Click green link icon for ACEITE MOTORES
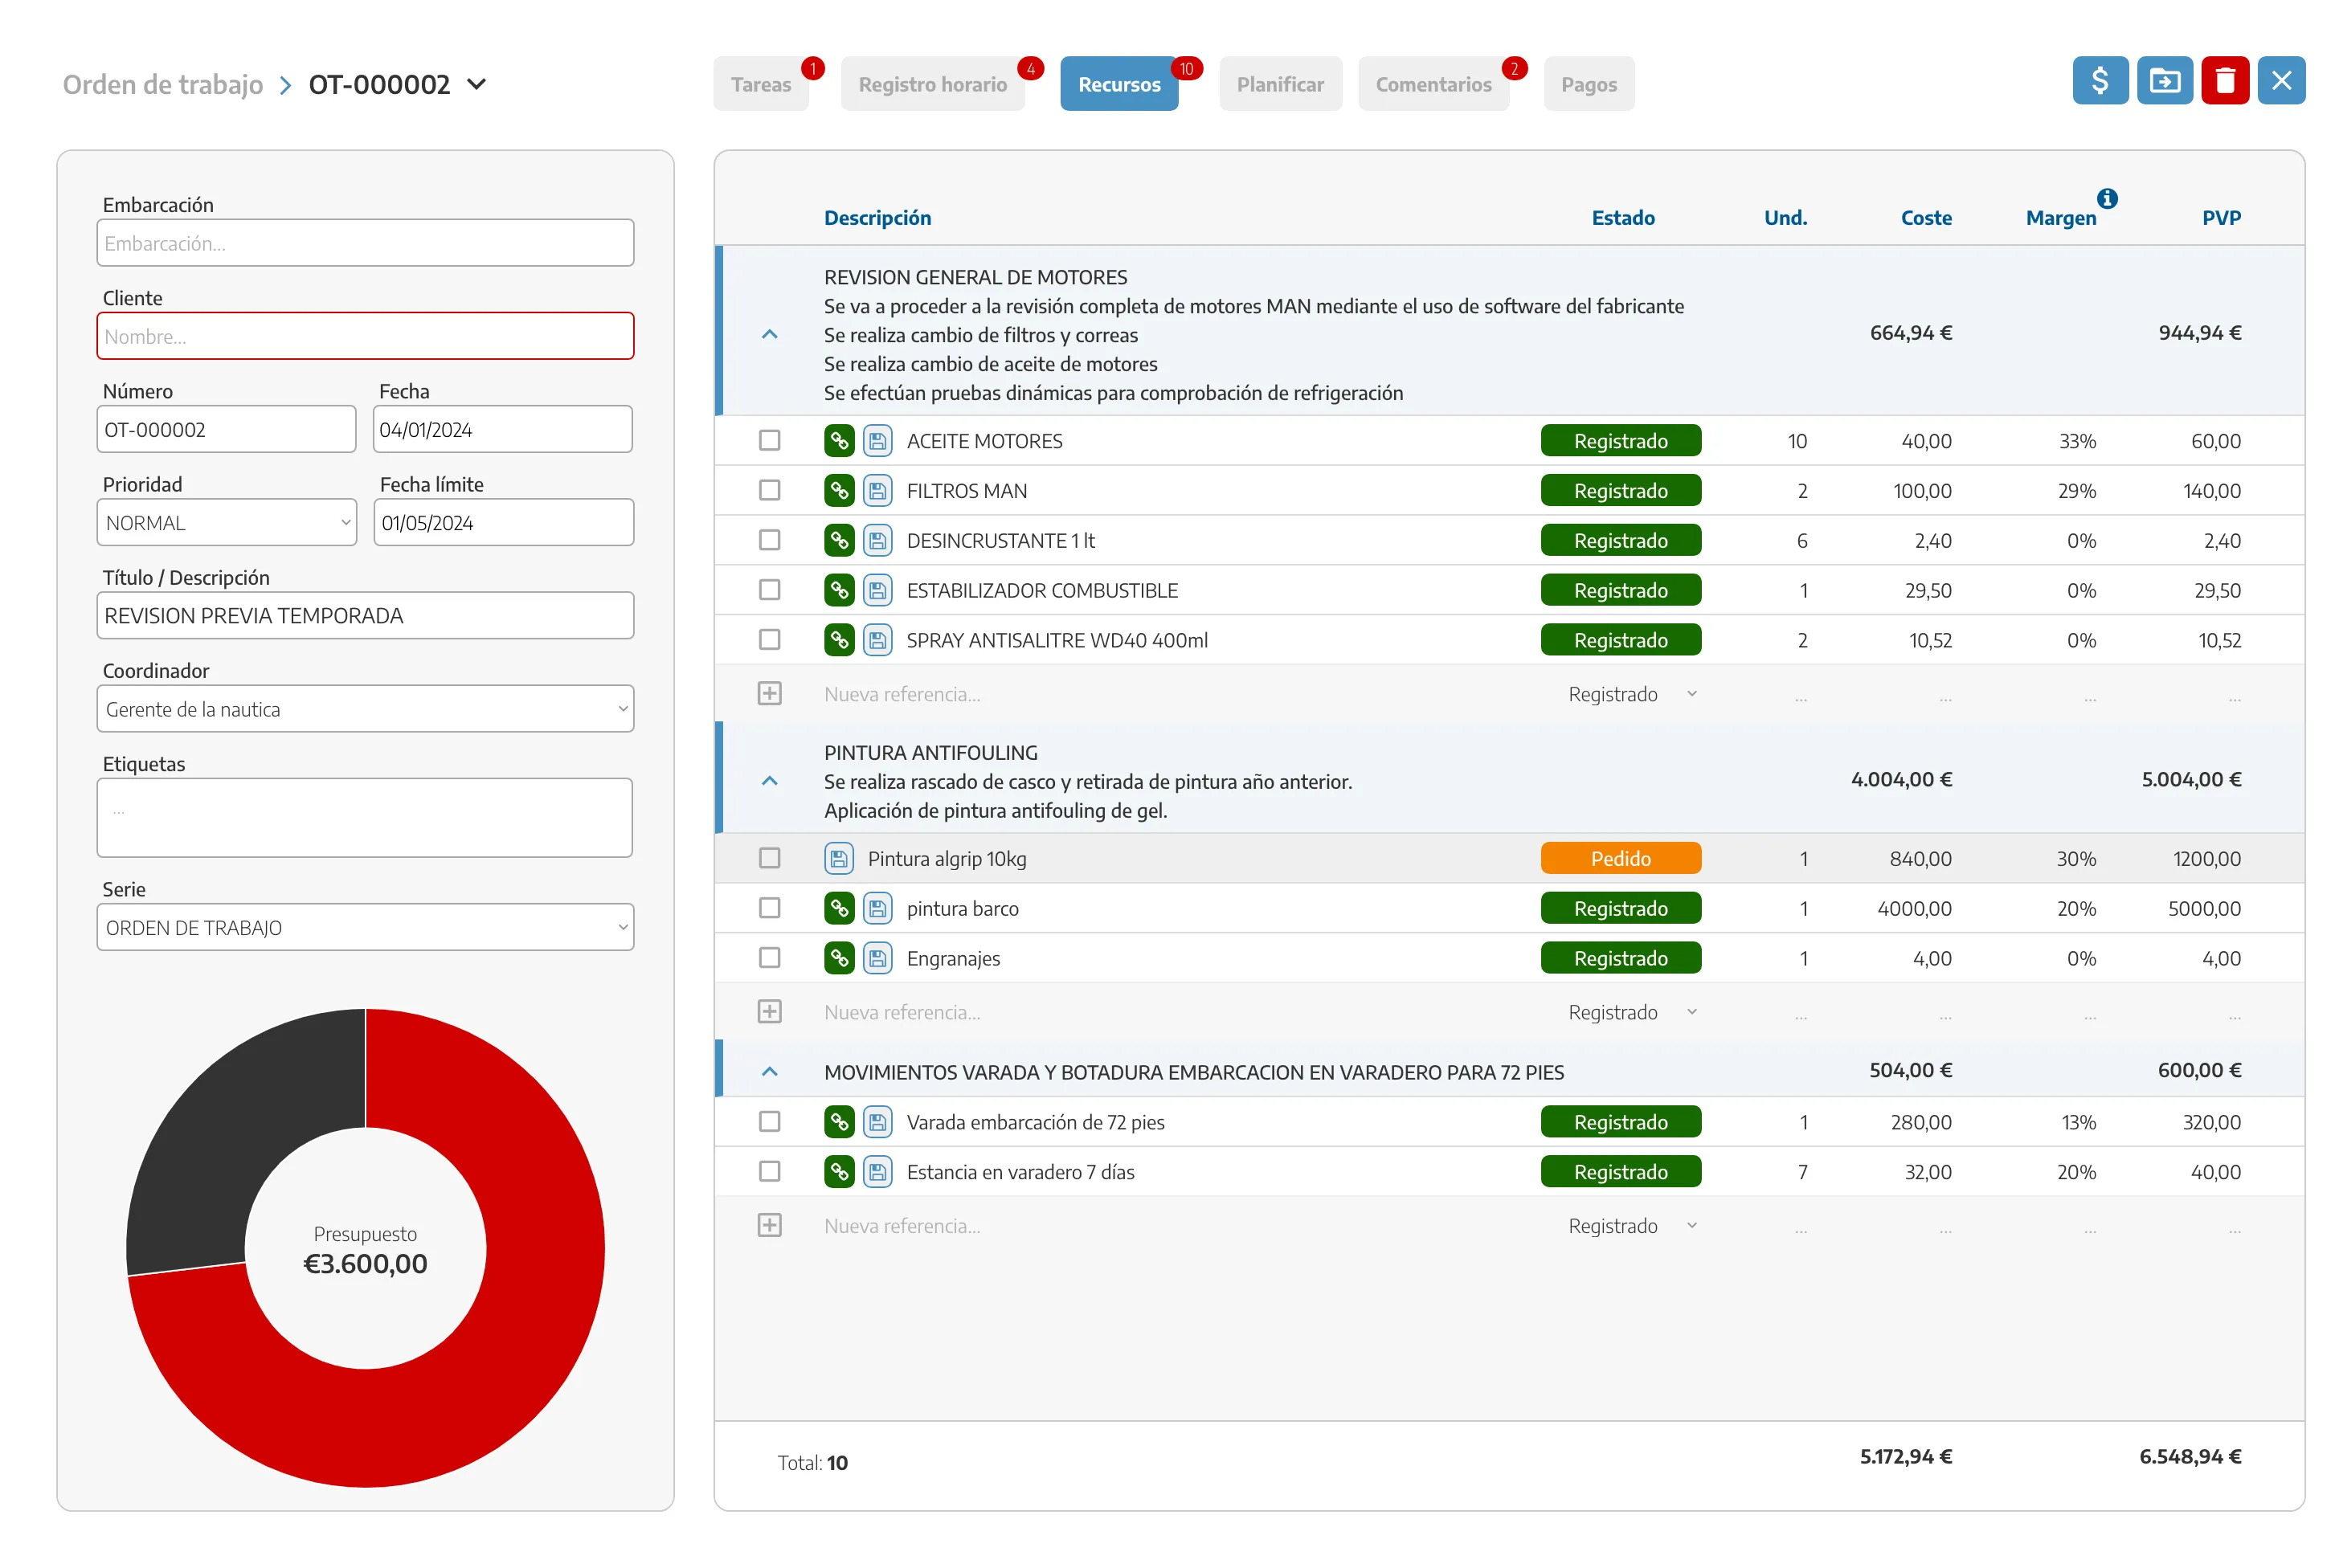Image resolution: width=2335 pixels, height=1568 pixels. (x=838, y=441)
